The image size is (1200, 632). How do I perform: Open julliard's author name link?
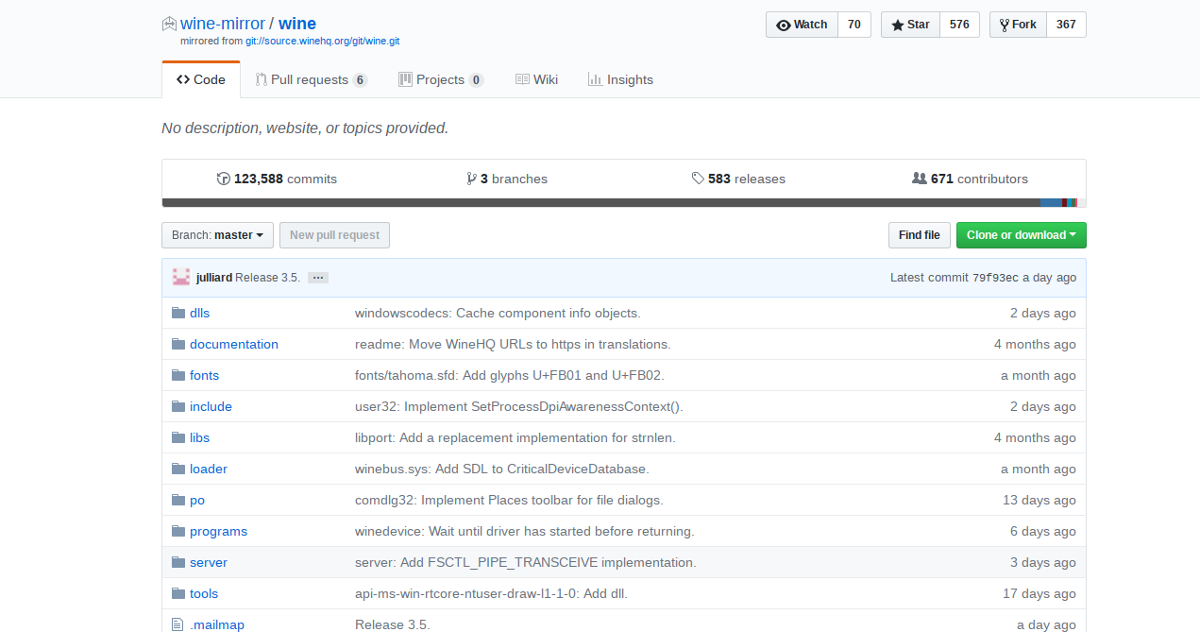pos(214,277)
